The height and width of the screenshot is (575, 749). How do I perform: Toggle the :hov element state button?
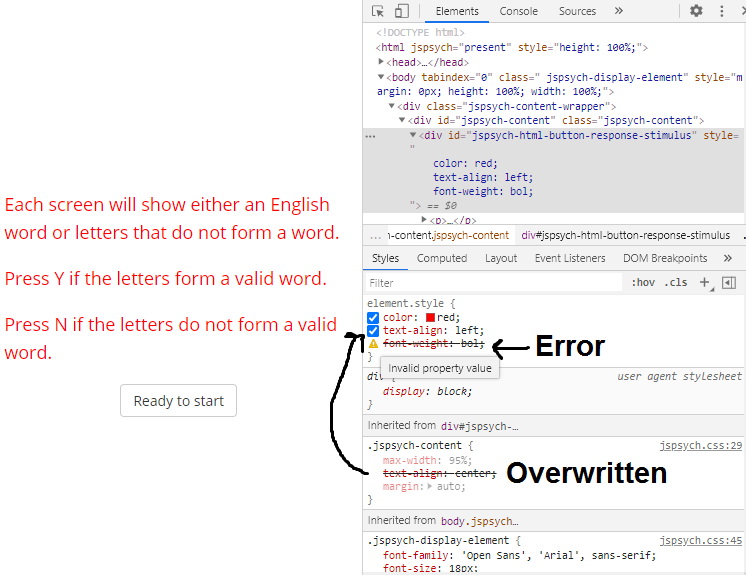[x=641, y=283]
